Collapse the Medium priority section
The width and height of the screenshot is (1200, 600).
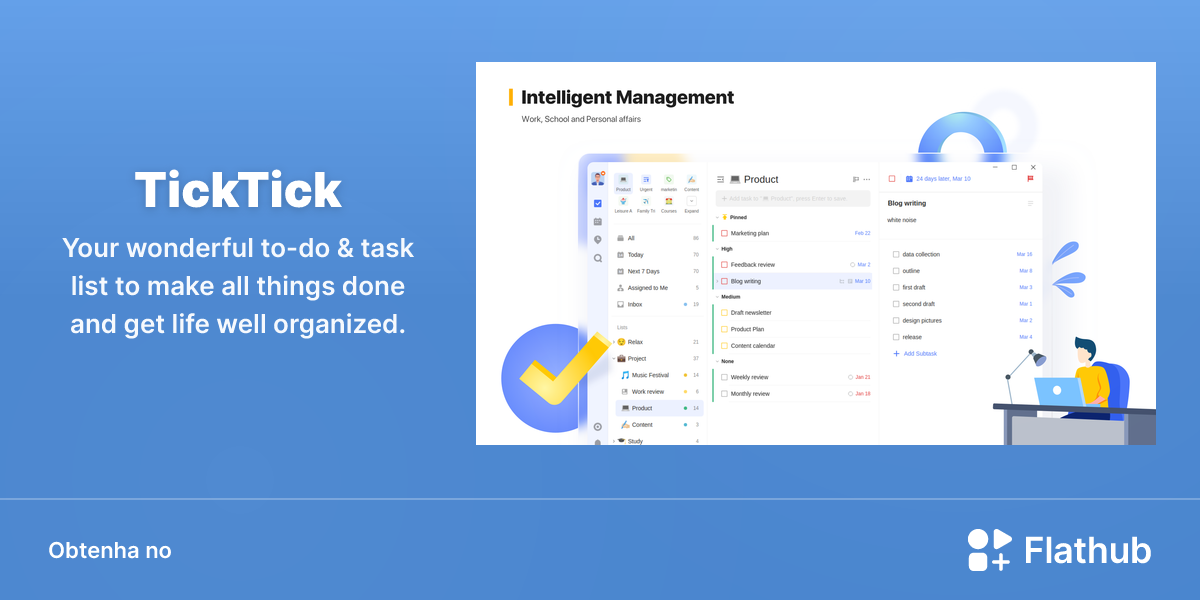pyautogui.click(x=716, y=297)
